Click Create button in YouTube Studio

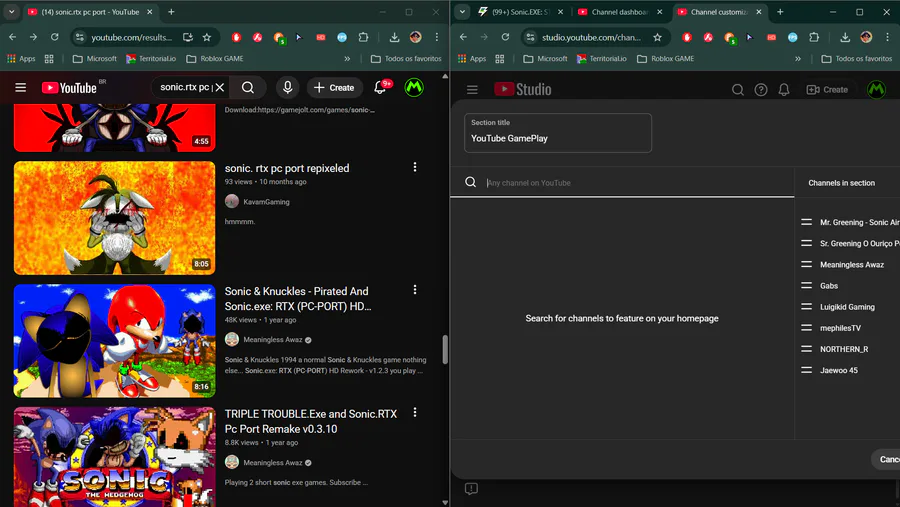click(827, 90)
